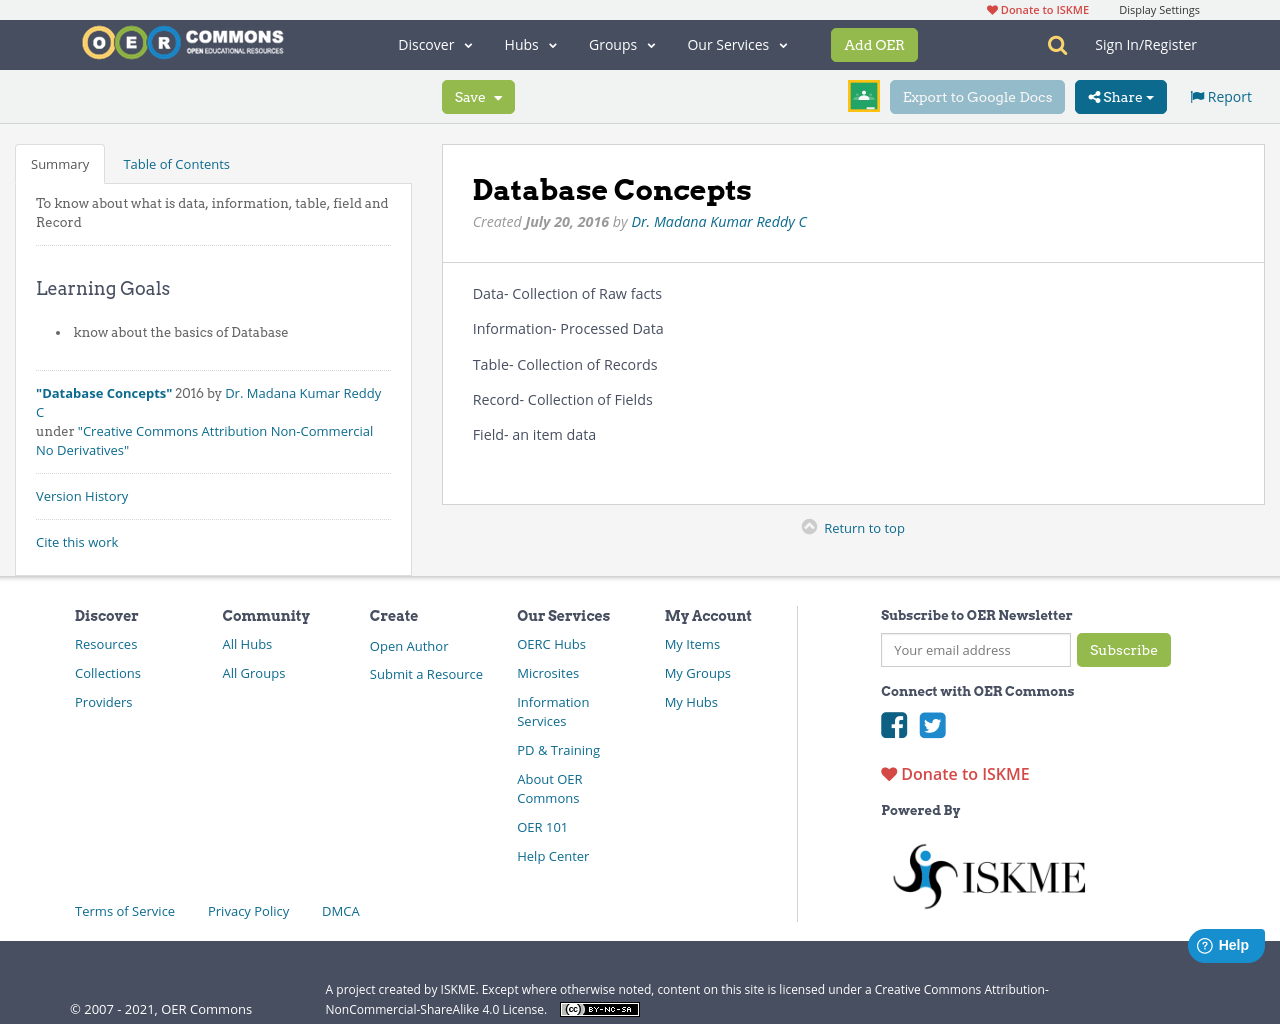
Task: Open OER Commons Facebook page
Action: point(894,725)
